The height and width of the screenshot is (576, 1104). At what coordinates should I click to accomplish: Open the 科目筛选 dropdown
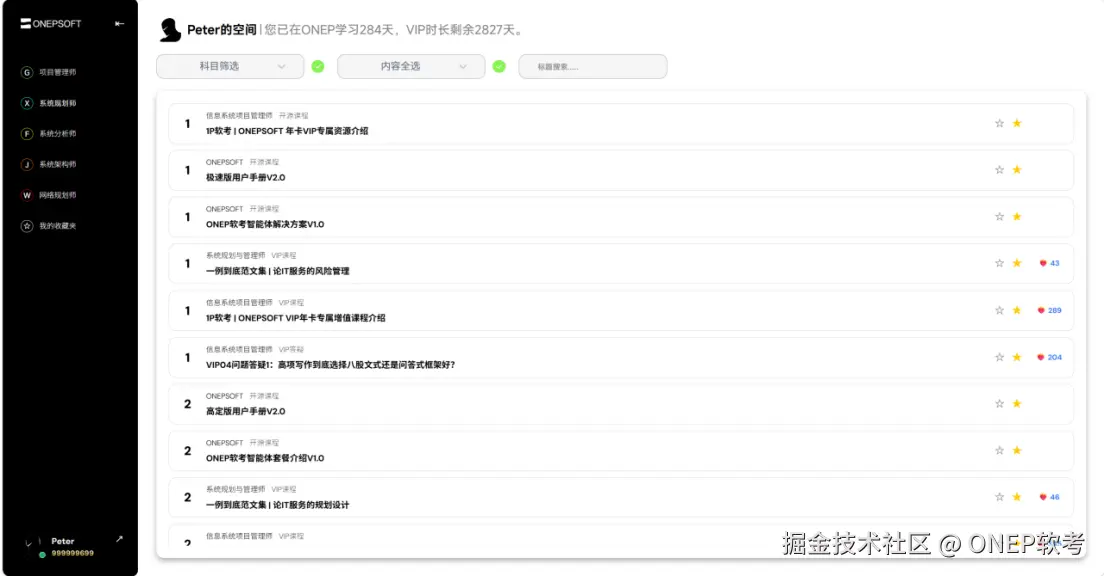click(x=230, y=66)
